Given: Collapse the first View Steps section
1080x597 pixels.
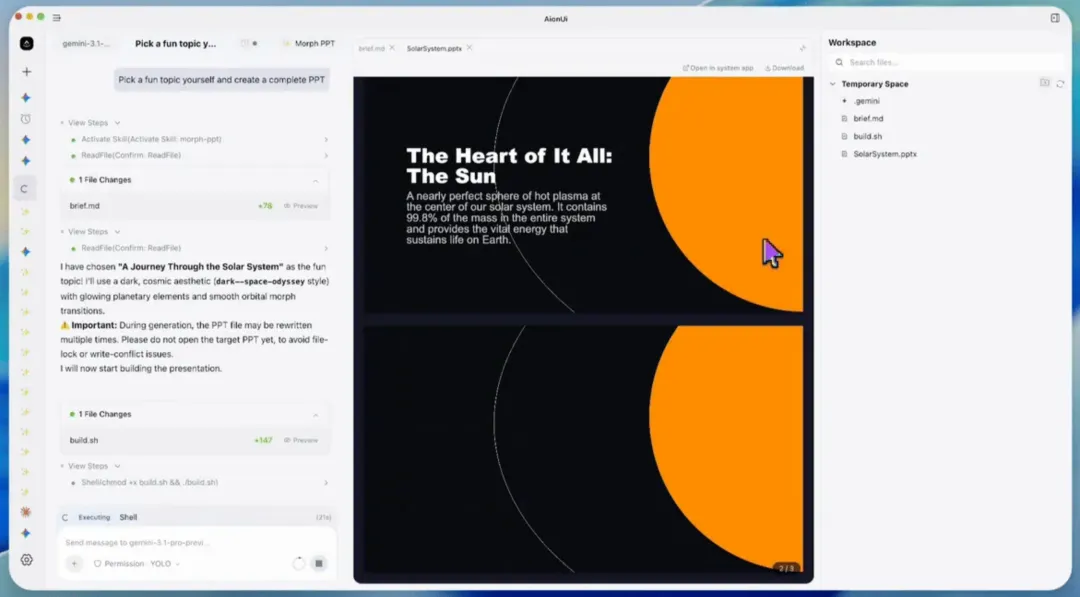Looking at the screenshot, I should [90, 123].
